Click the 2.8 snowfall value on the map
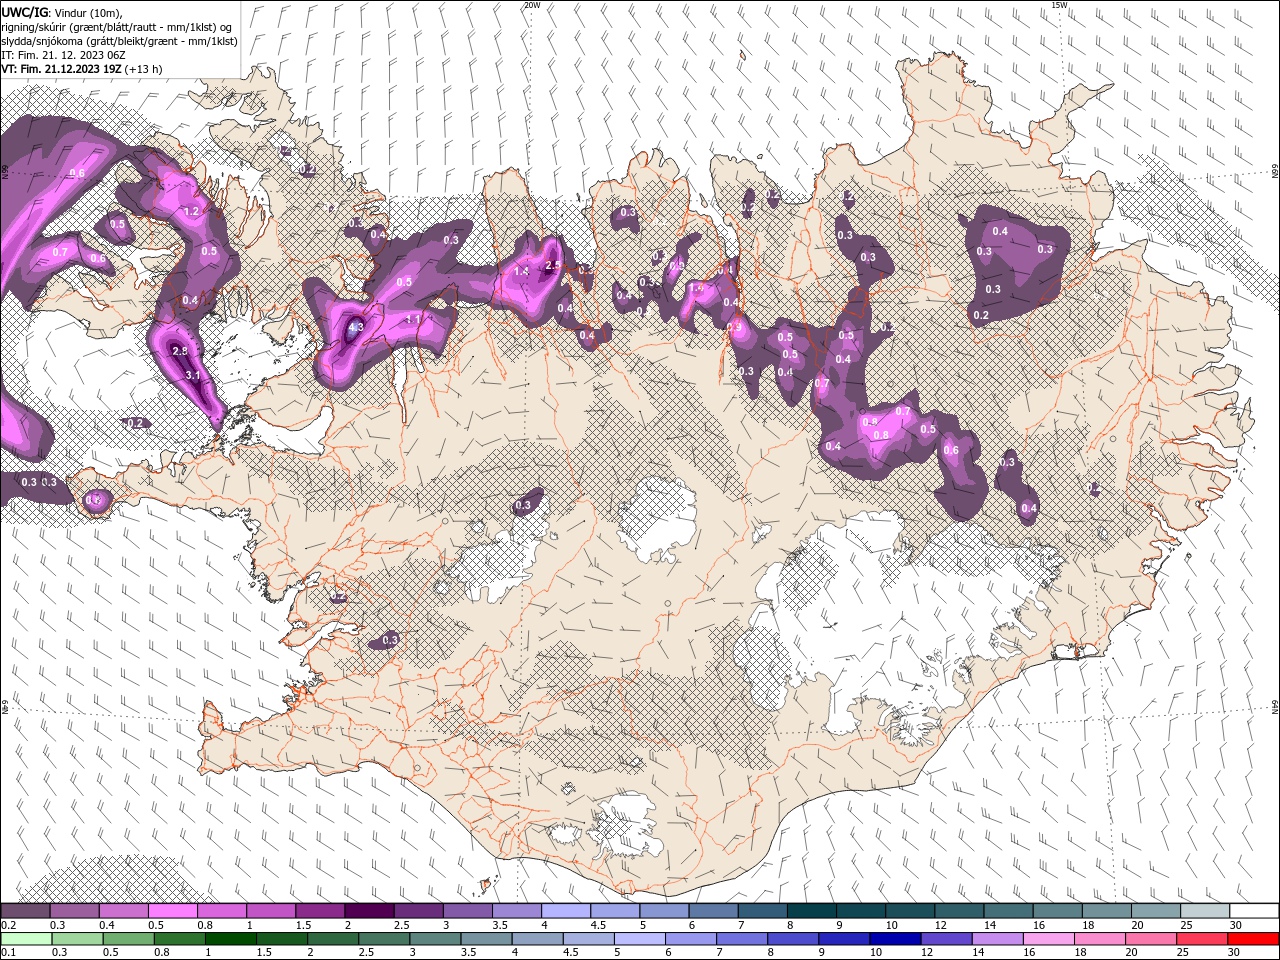 (180, 351)
